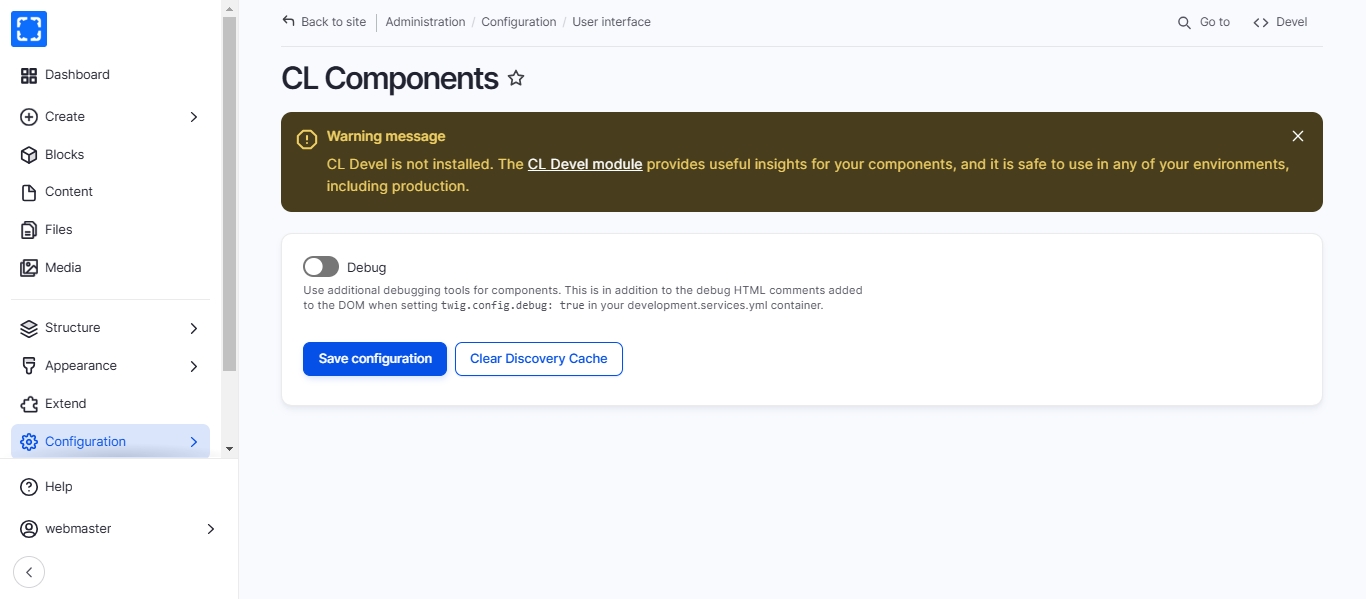Click the Save configuration button
Image resolution: width=1366 pixels, height=599 pixels.
click(375, 359)
